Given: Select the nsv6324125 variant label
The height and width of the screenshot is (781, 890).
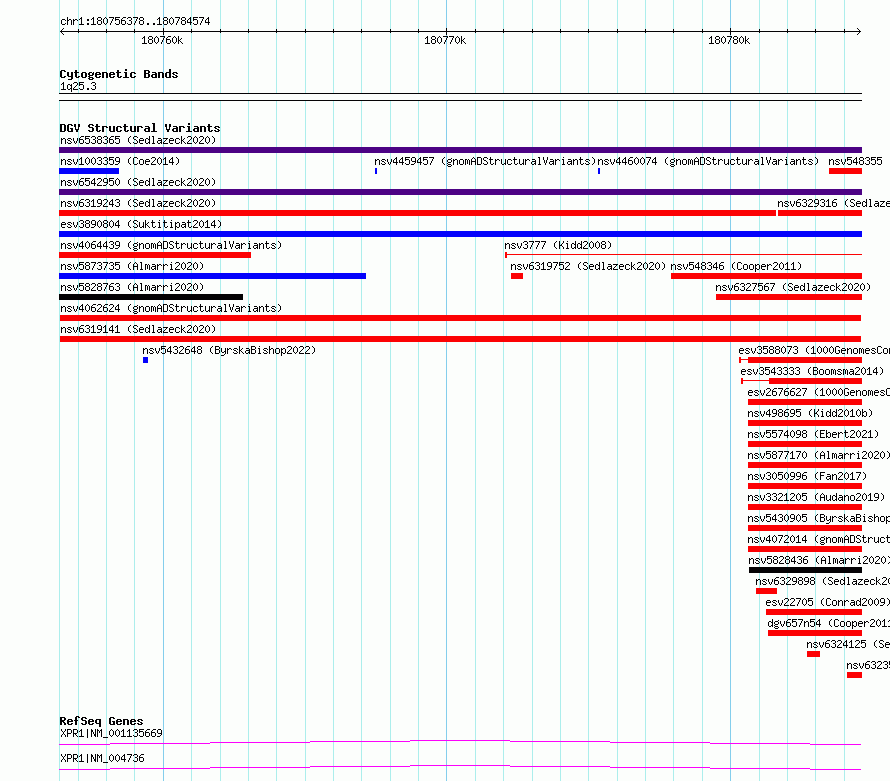Looking at the screenshot, I should click(848, 644).
